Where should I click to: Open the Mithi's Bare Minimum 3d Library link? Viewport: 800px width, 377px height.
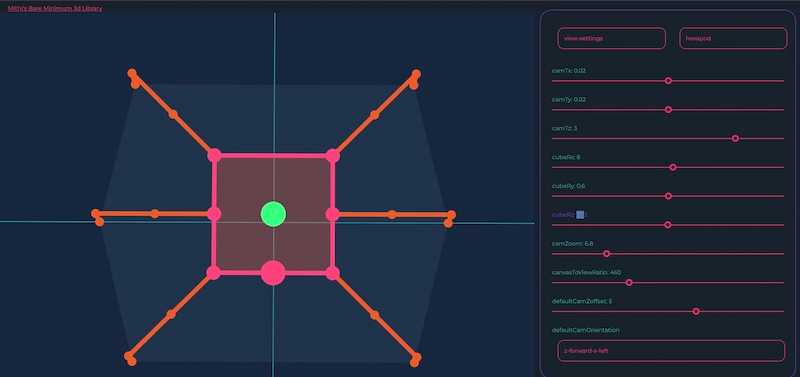click(x=55, y=8)
